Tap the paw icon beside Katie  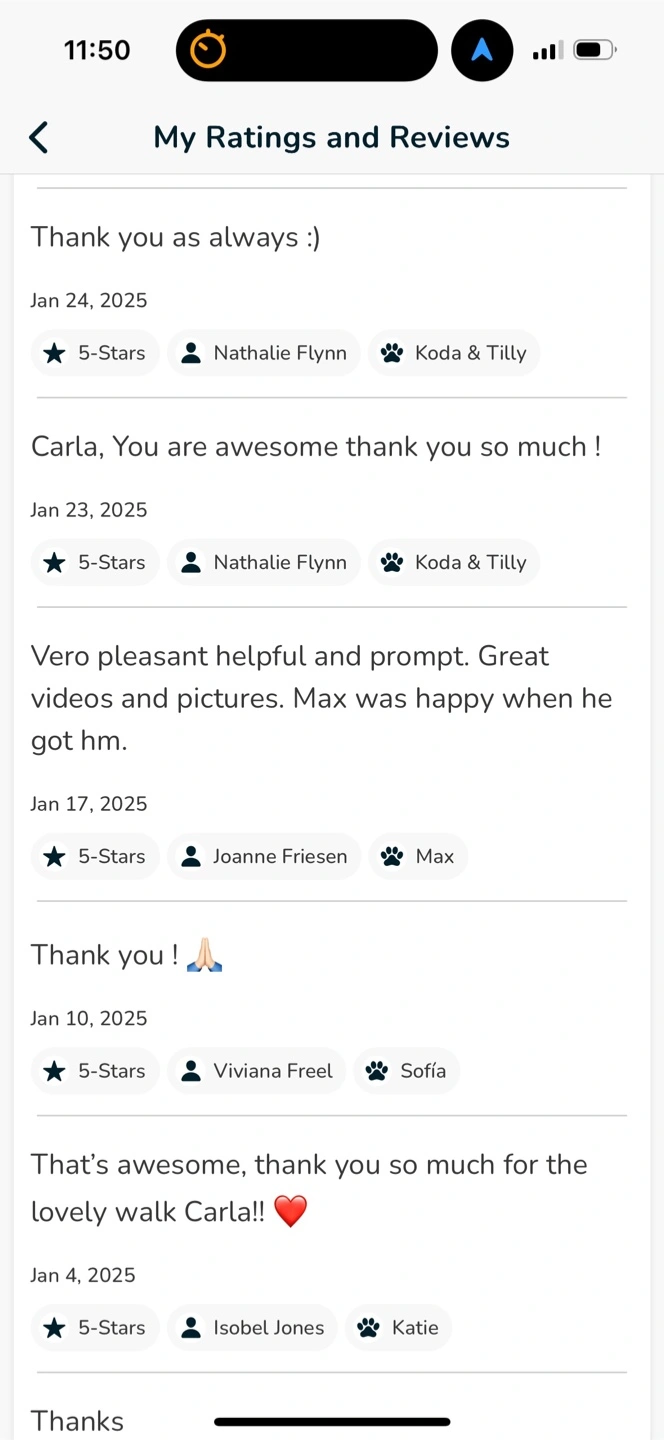(369, 1328)
